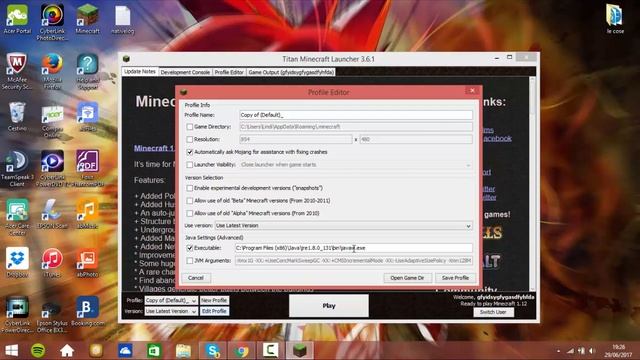Screen dimensions: 640x360
Task: Open the iTunes desktop icon
Action: coord(52,262)
